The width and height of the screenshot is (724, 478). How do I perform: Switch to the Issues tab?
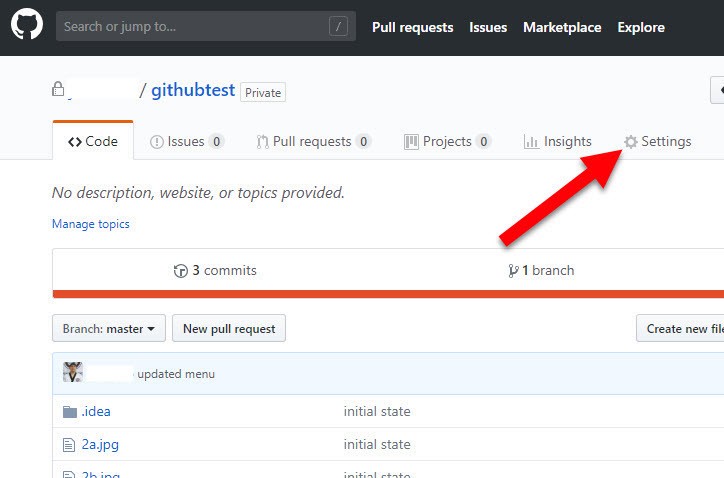pos(186,142)
